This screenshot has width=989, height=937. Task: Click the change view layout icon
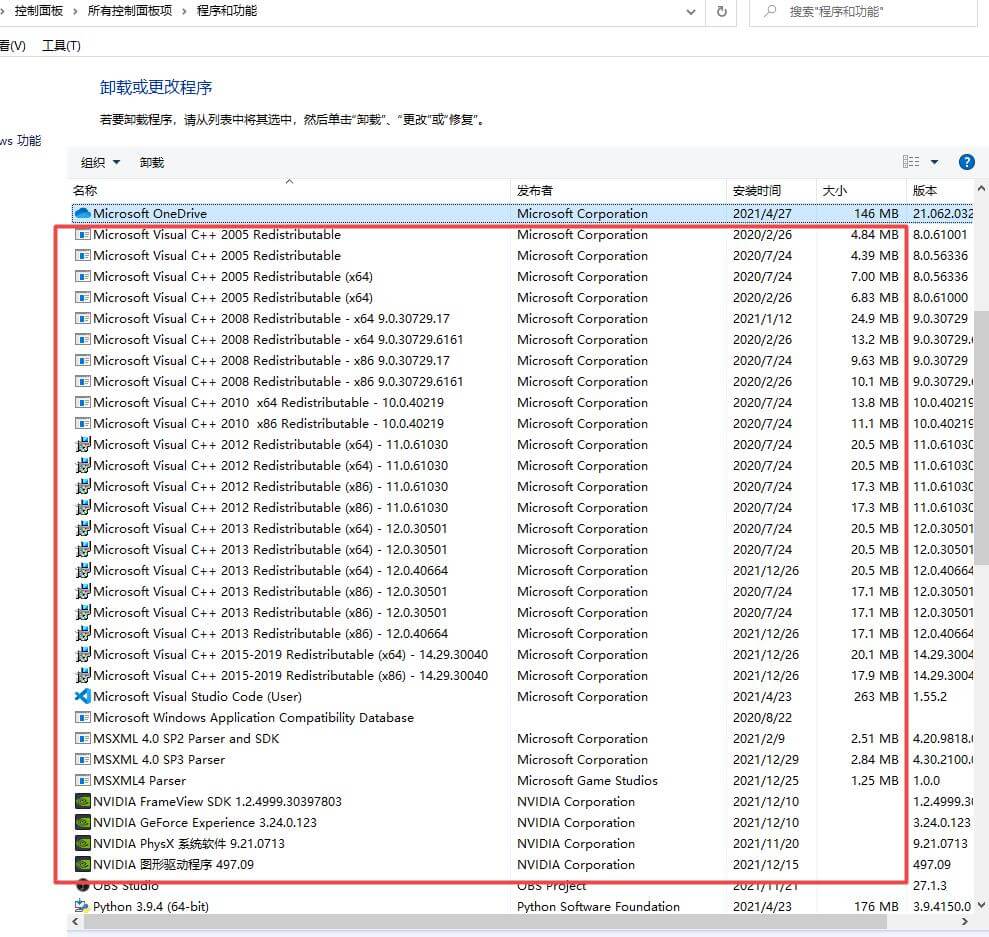coord(911,162)
